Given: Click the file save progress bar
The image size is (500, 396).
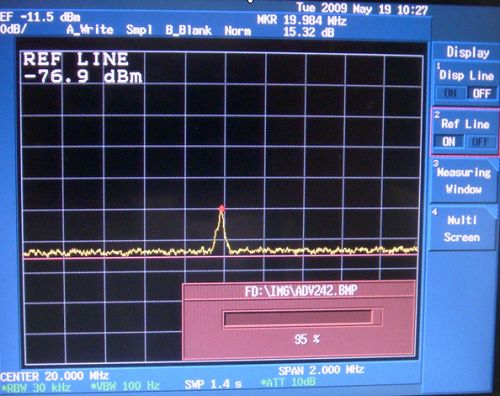Looking at the screenshot, I should (x=303, y=317).
